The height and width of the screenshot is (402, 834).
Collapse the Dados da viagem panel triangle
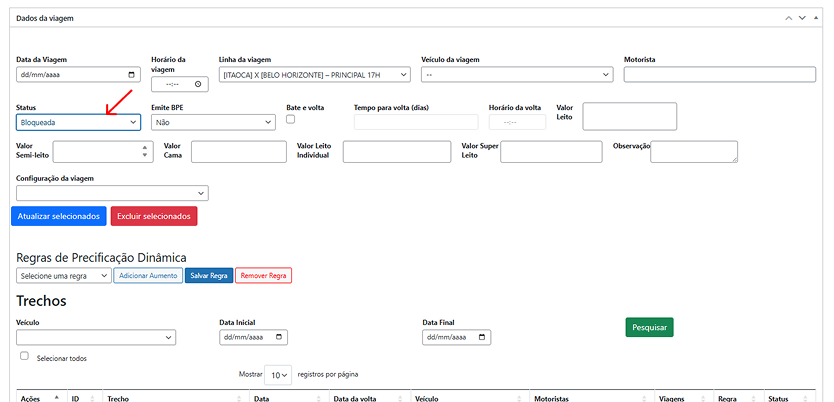[x=816, y=18]
